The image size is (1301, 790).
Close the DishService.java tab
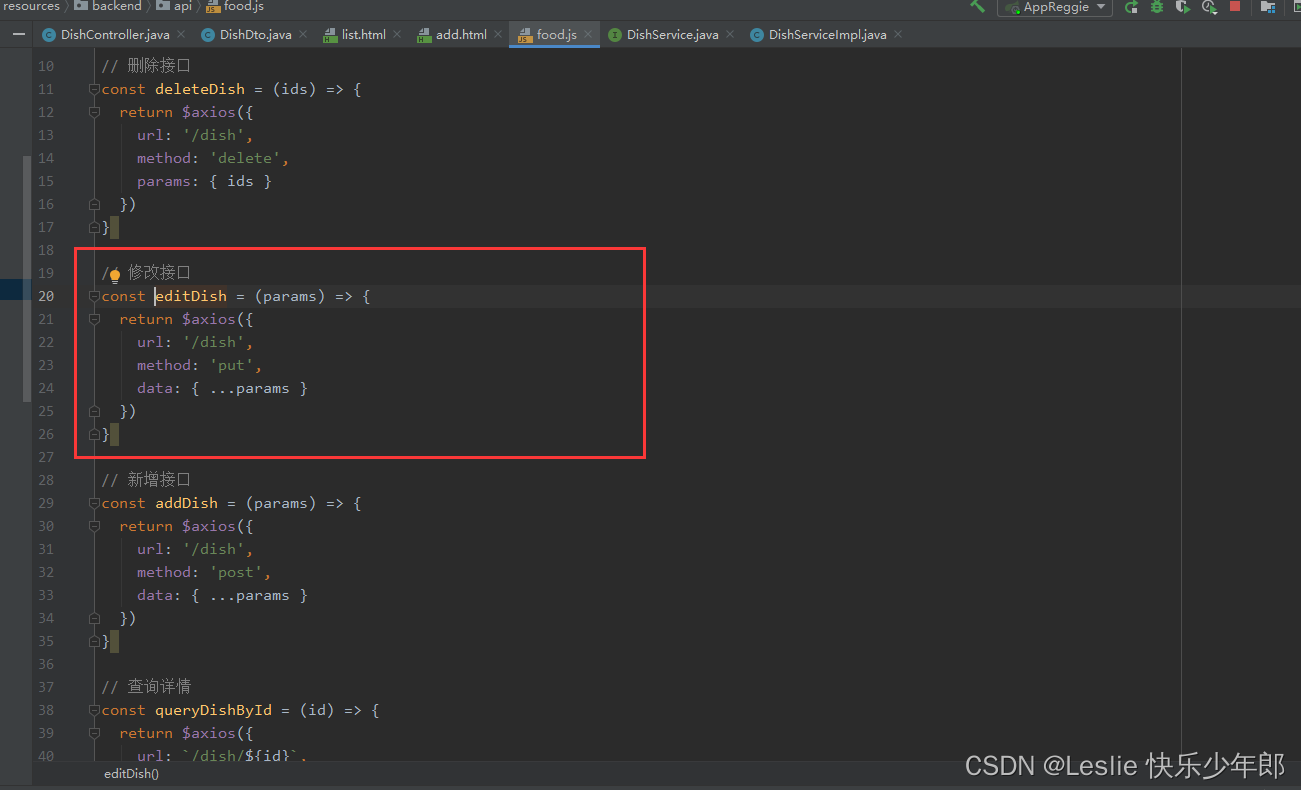coord(729,34)
